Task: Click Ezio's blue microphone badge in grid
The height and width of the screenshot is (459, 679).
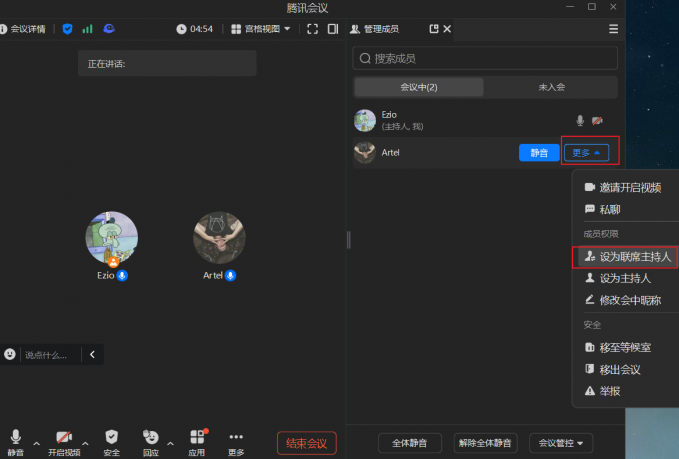Action: click(x=123, y=275)
